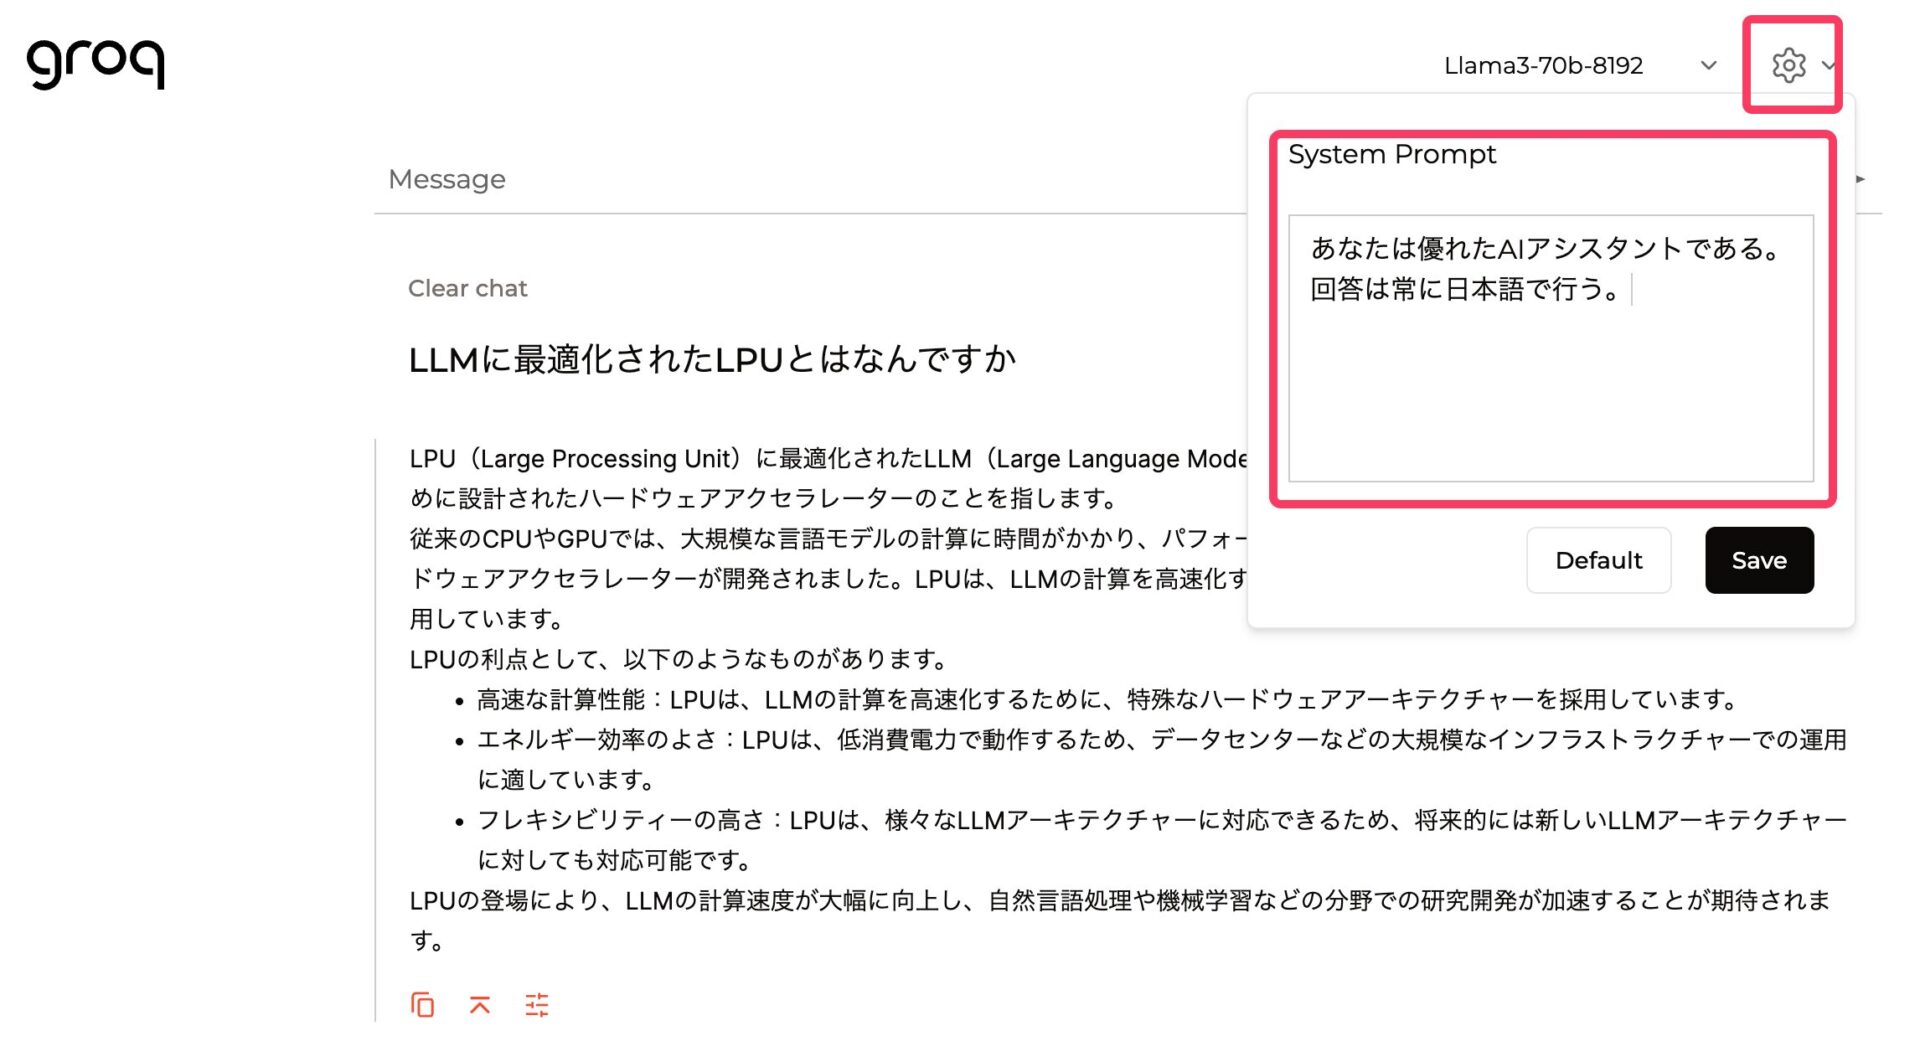Open settings with the gear icon
The width and height of the screenshot is (1920, 1062).
[1788, 66]
